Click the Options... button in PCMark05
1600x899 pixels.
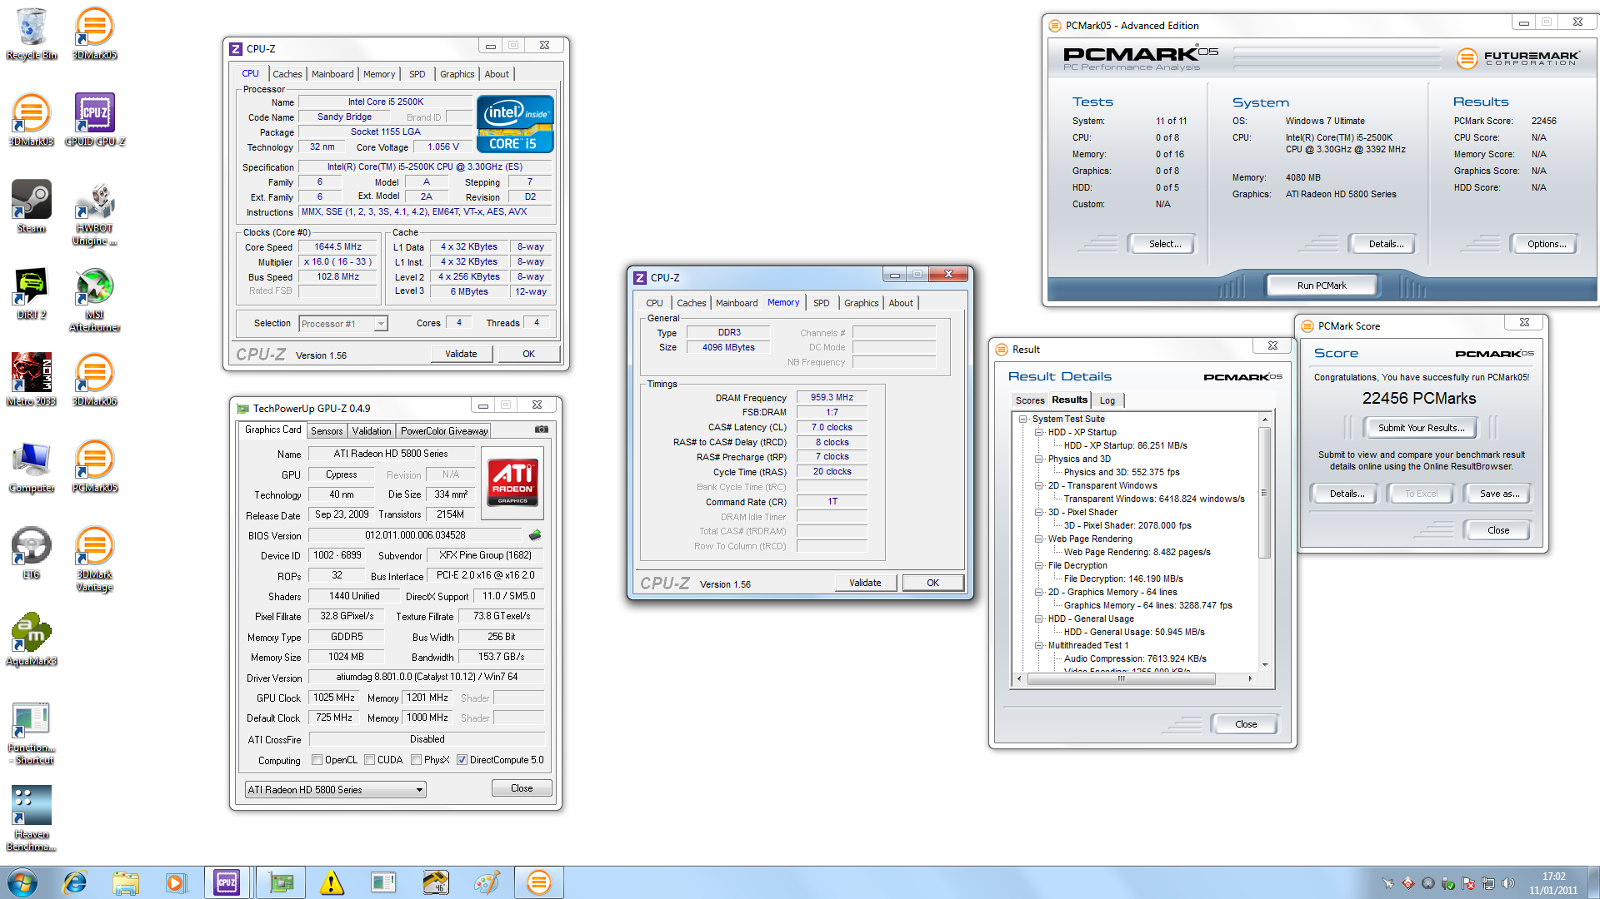click(1546, 244)
